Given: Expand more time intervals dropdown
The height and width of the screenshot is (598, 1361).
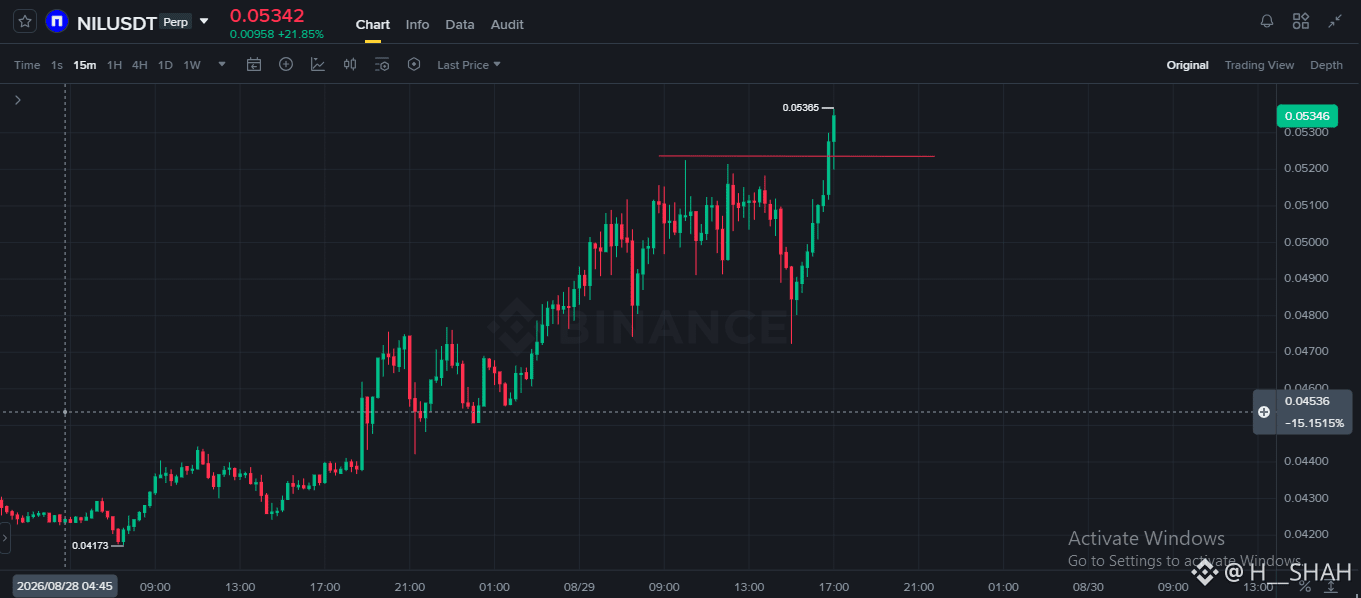Looking at the screenshot, I should [222, 65].
